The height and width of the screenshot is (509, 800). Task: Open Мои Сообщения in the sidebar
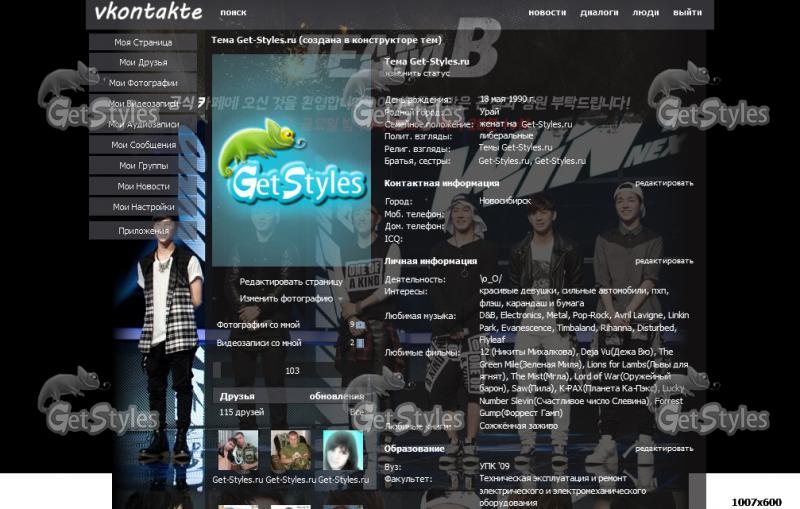(143, 145)
